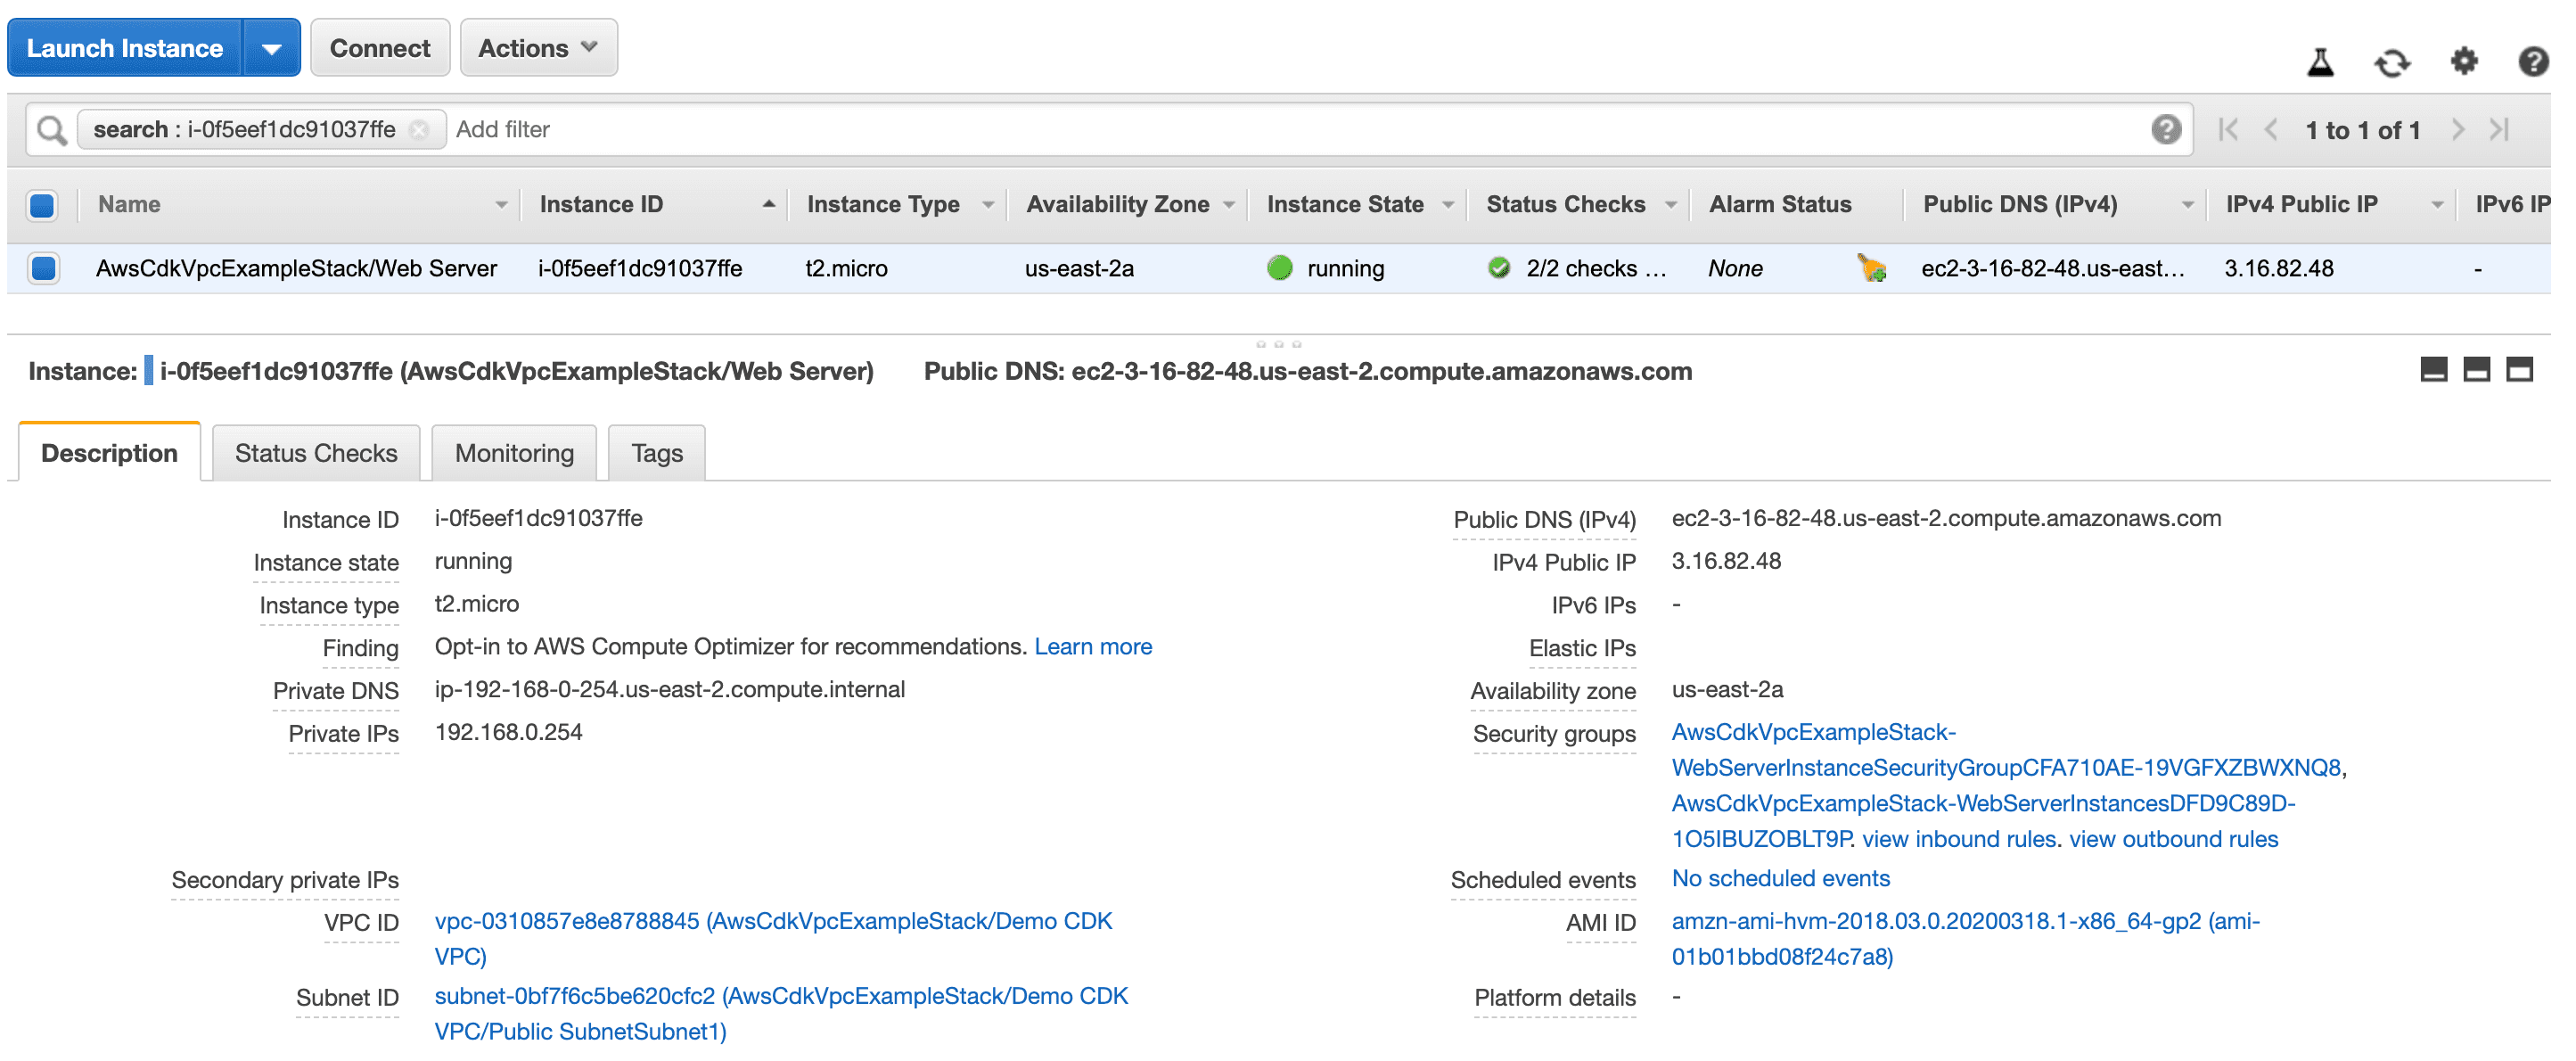The image size is (2576, 1061).
Task: Open the Actions dropdown menu
Action: click(538, 48)
